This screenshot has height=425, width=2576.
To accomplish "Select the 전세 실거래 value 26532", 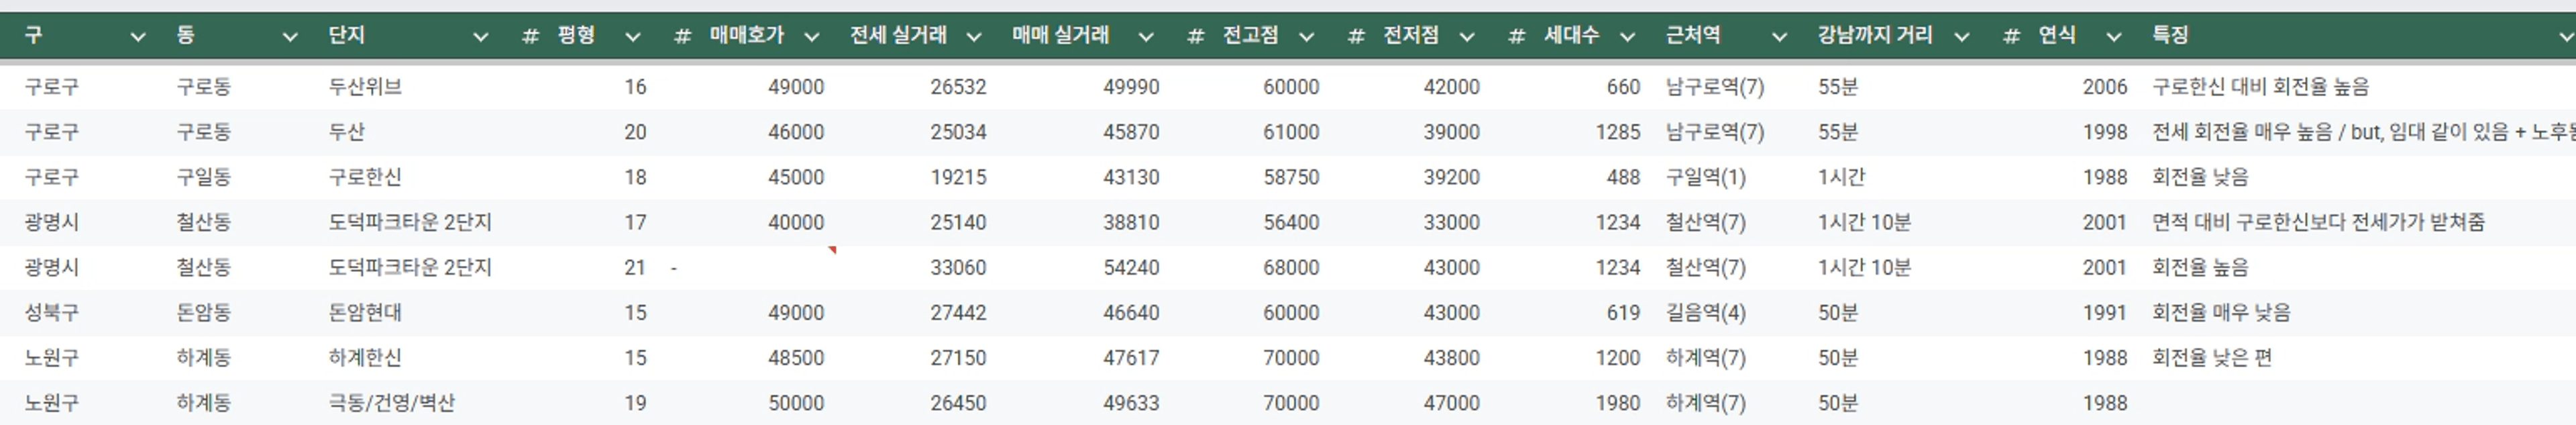I will tap(958, 87).
